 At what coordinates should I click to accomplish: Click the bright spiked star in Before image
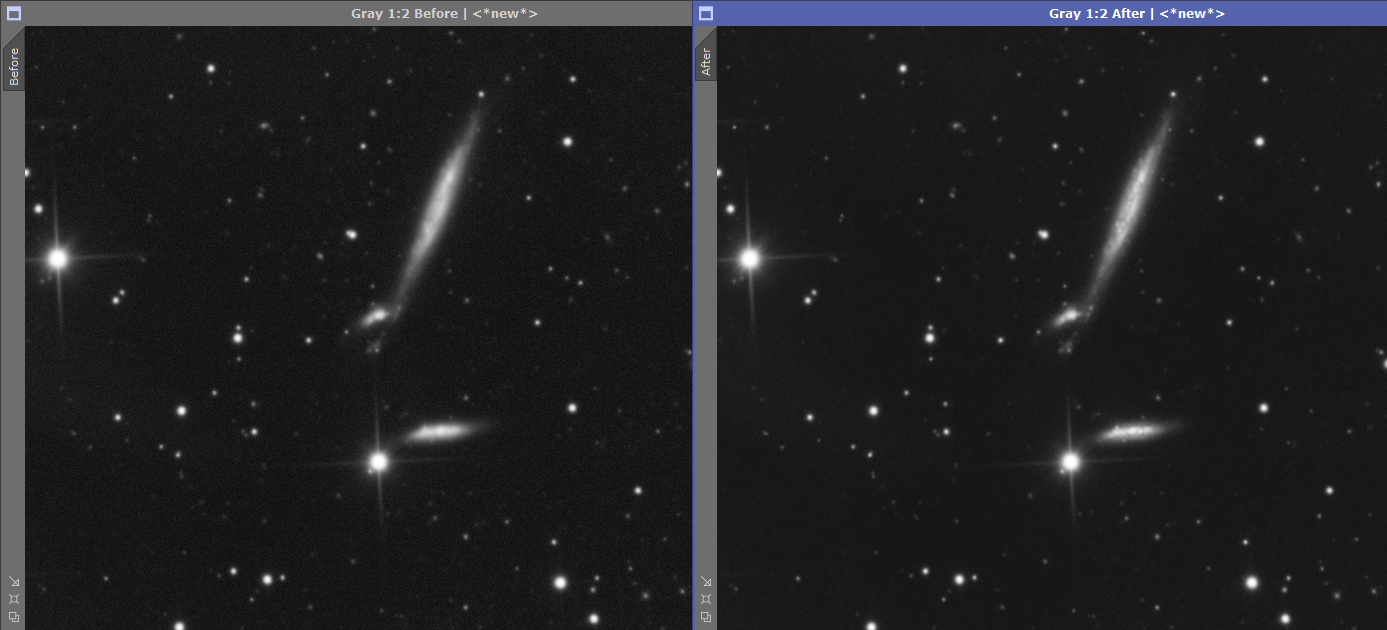pyautogui.click(x=58, y=257)
